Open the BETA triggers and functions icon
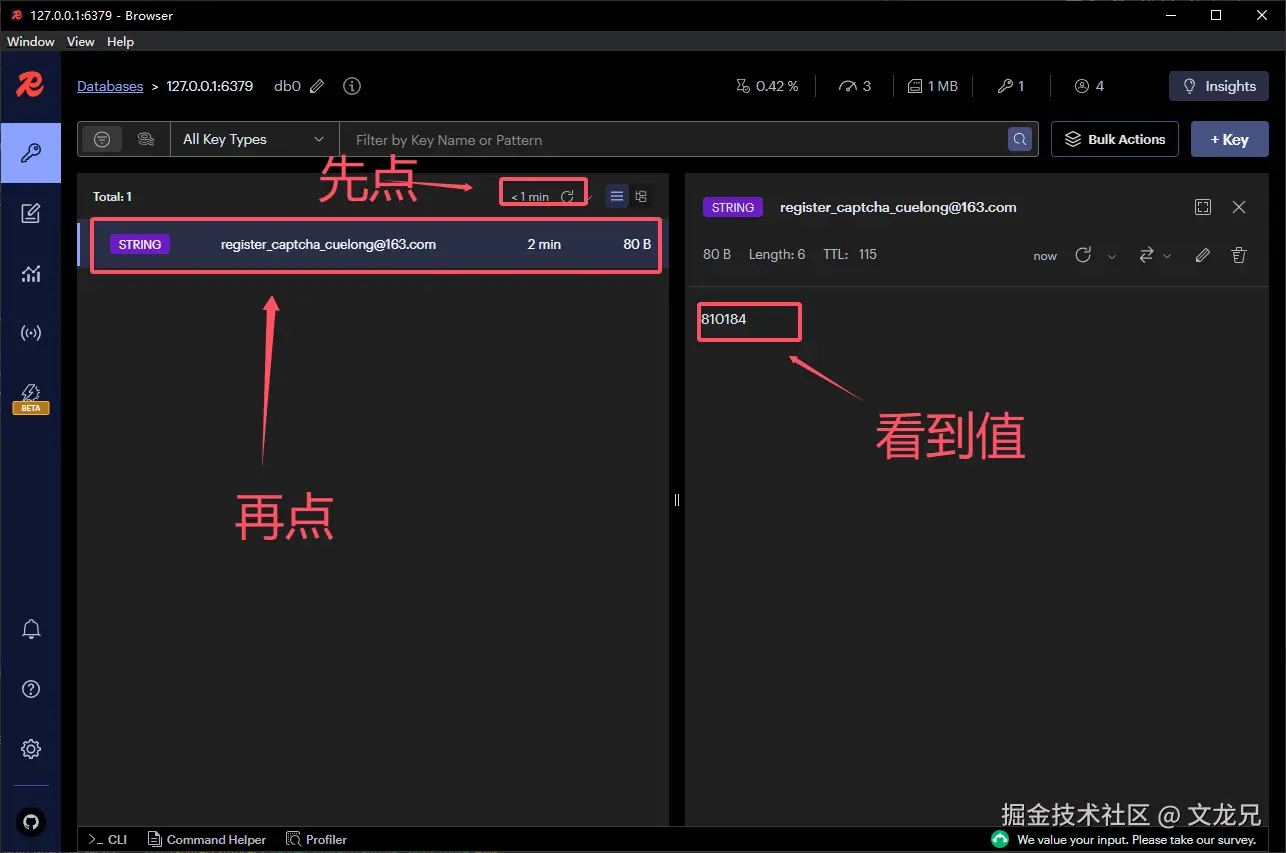1286x853 pixels. 30,397
